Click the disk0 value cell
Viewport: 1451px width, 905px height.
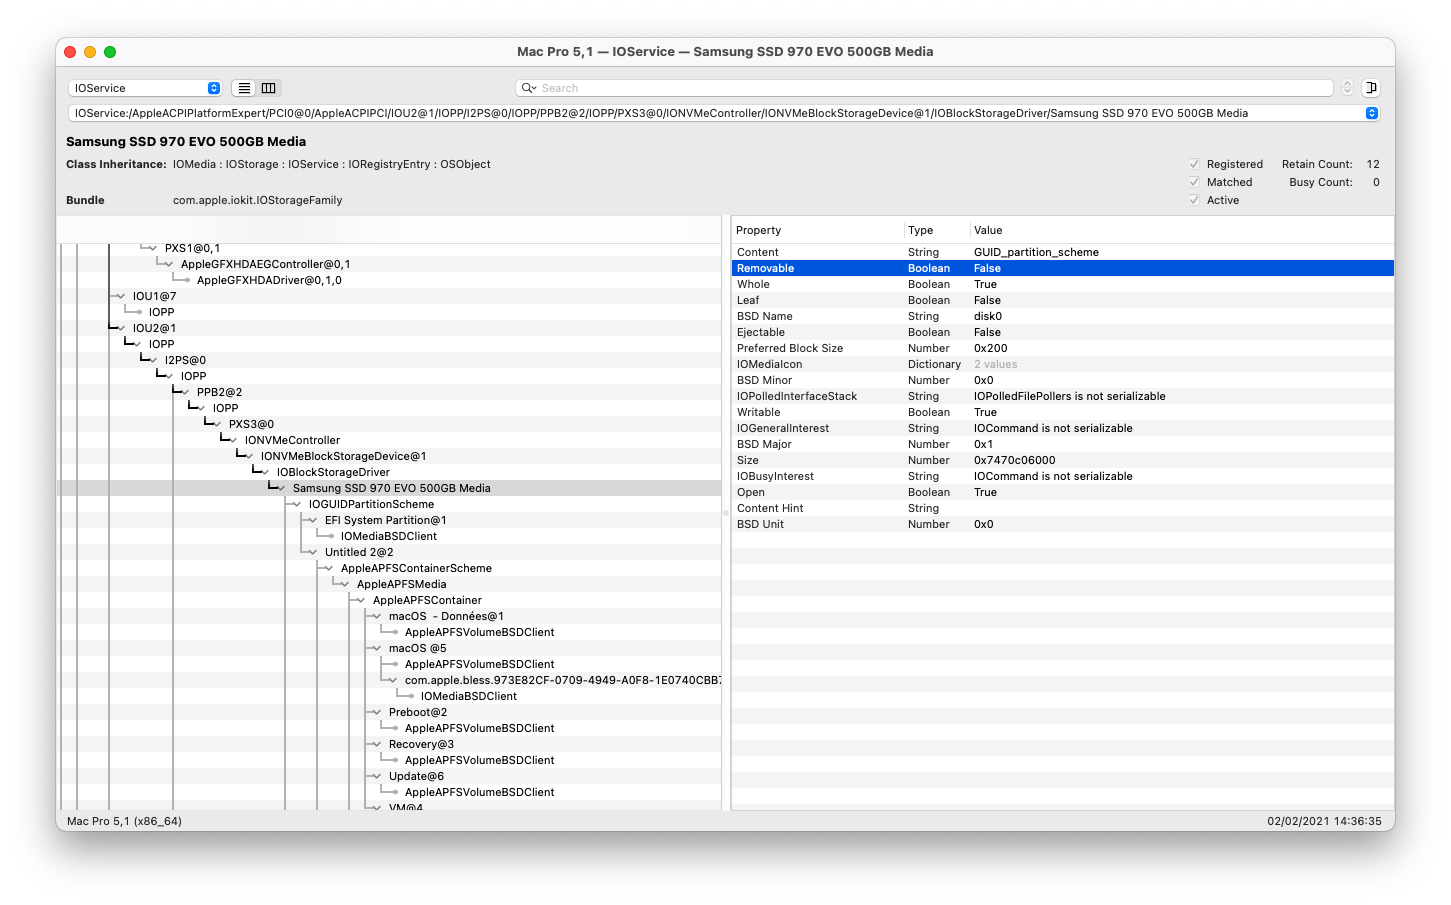pos(988,316)
